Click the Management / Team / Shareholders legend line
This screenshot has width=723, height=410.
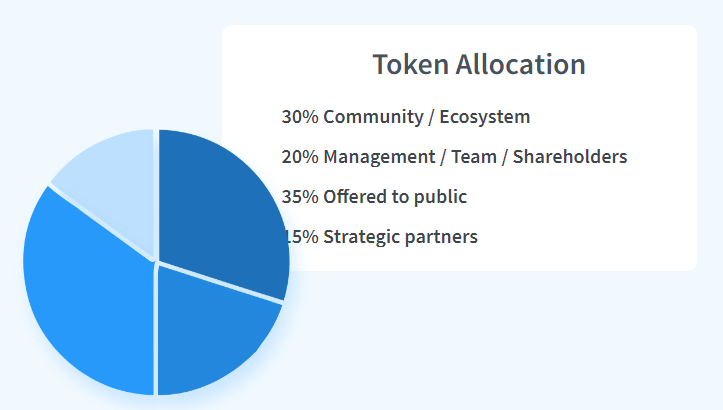coord(454,157)
